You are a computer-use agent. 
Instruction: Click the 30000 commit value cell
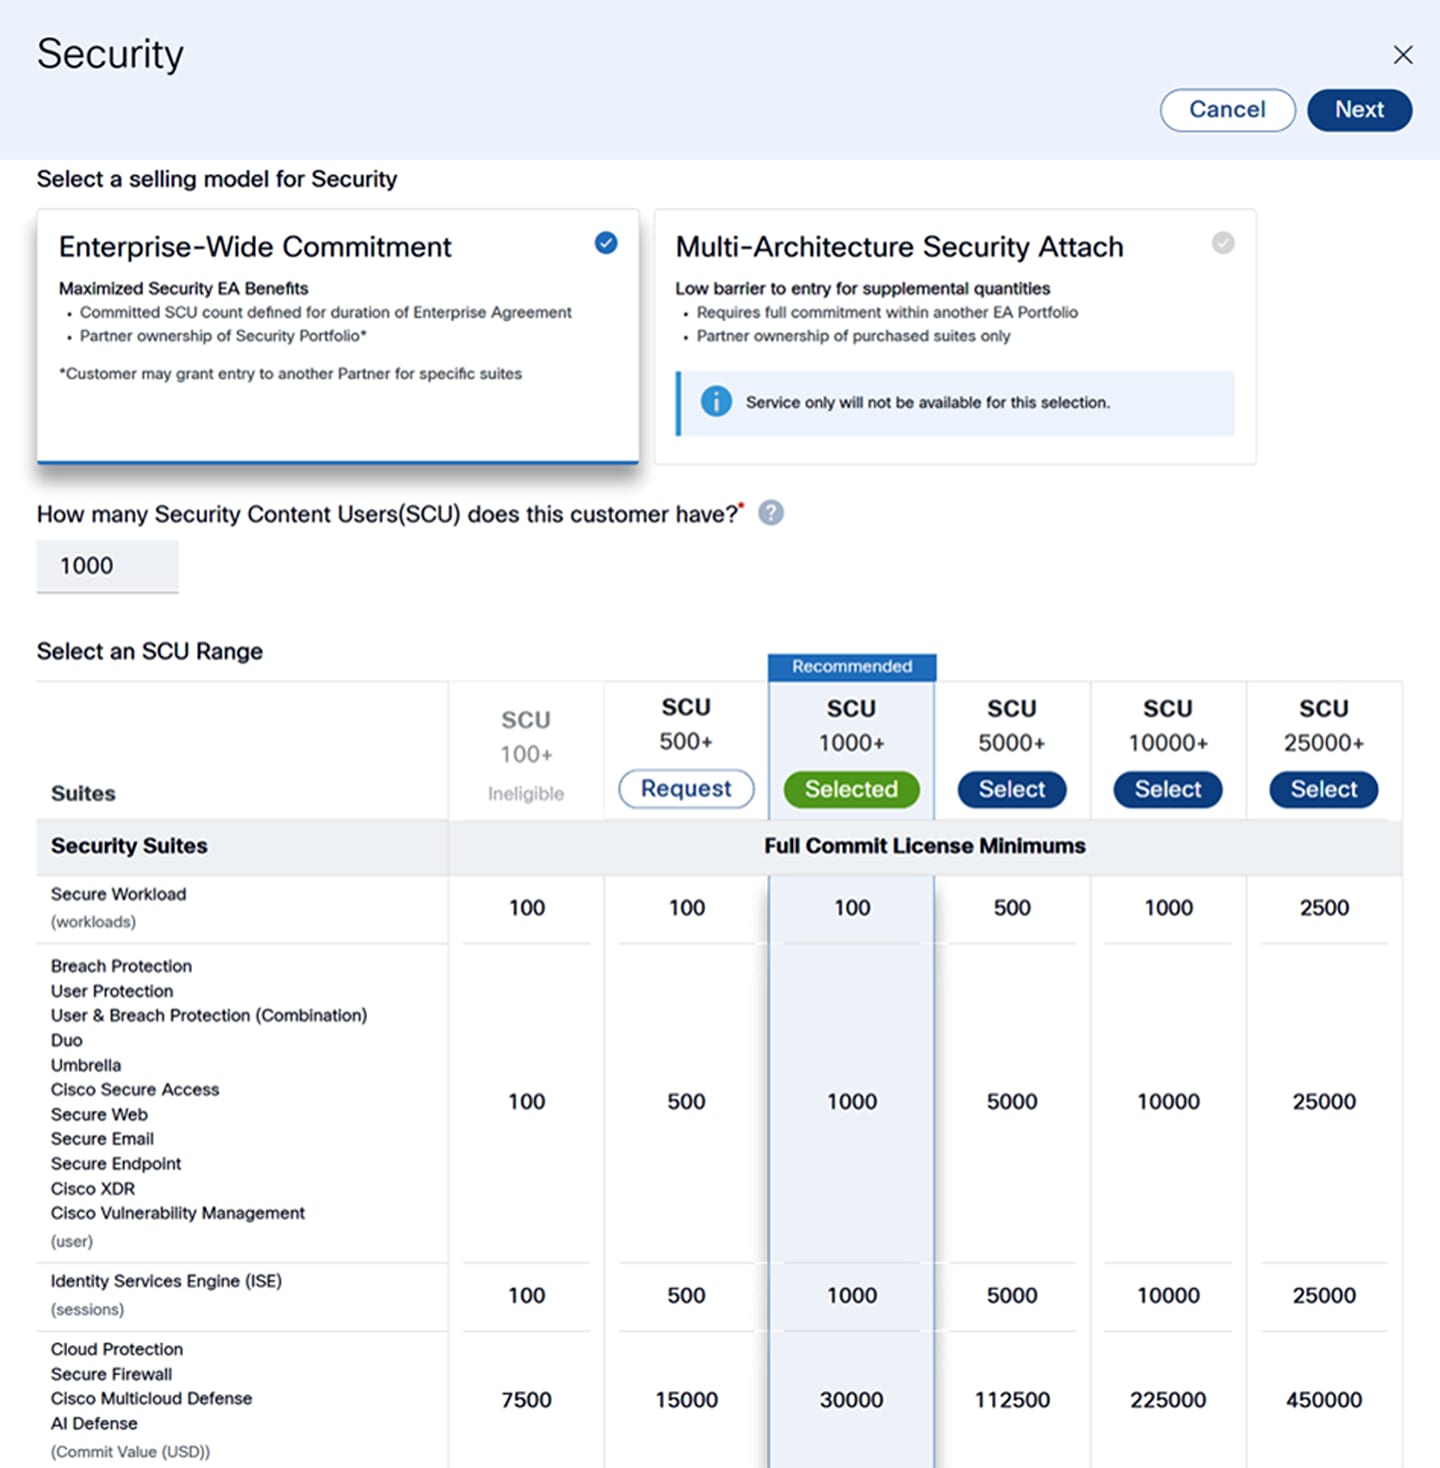click(x=851, y=1400)
